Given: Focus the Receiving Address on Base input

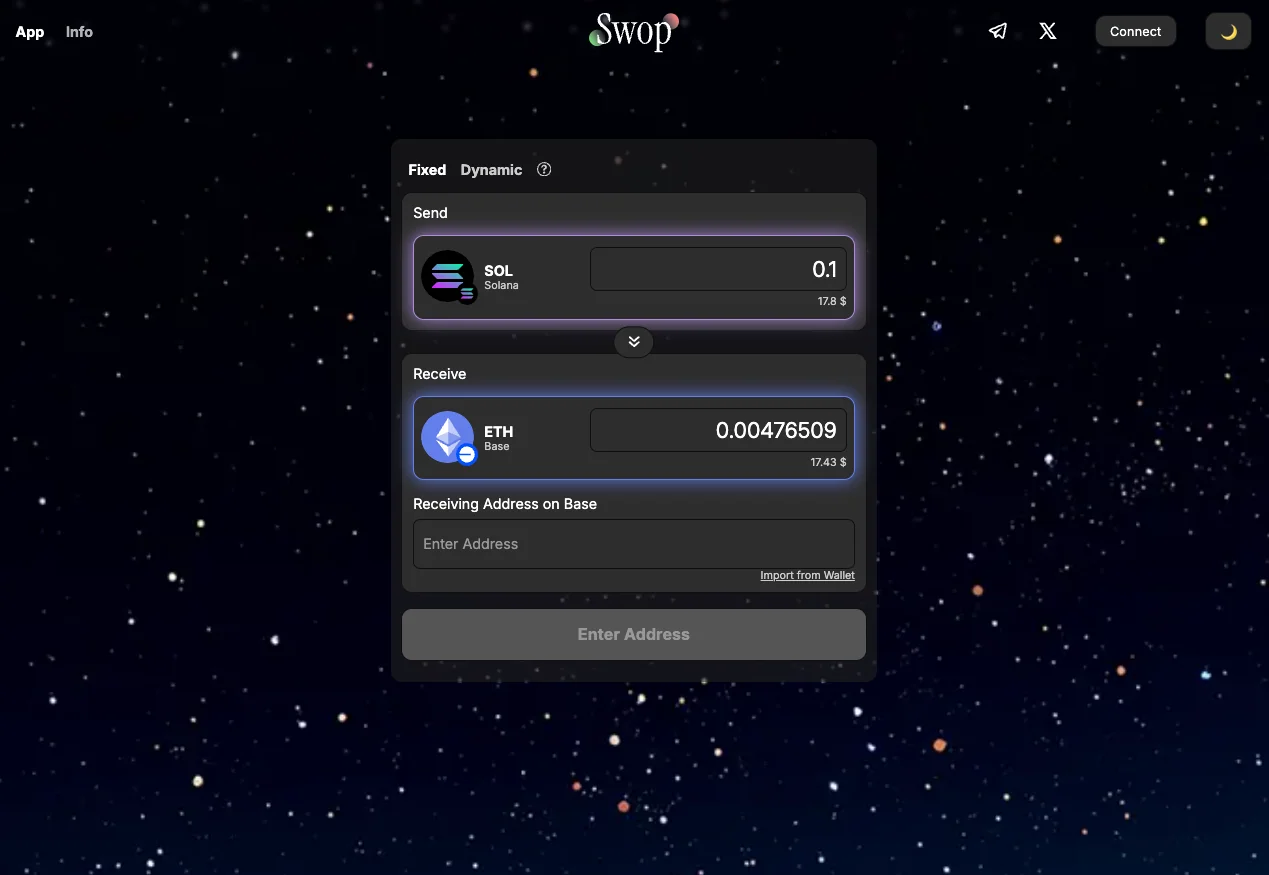Looking at the screenshot, I should click(634, 544).
